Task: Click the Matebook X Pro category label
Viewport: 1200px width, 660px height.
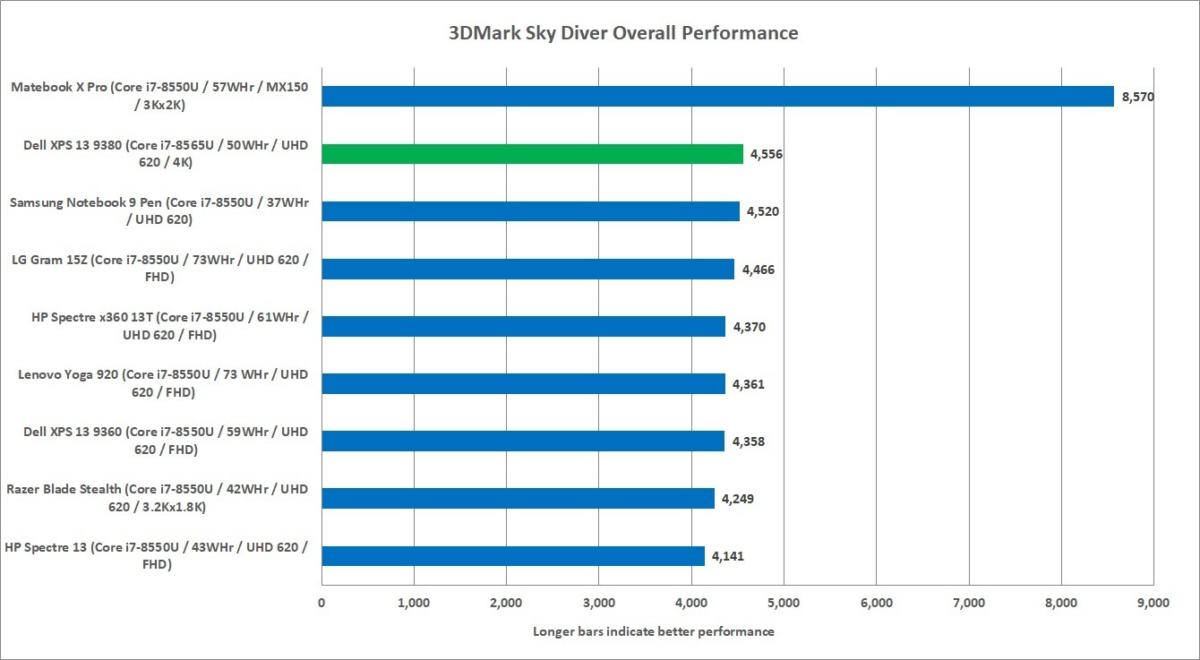Action: point(159,96)
